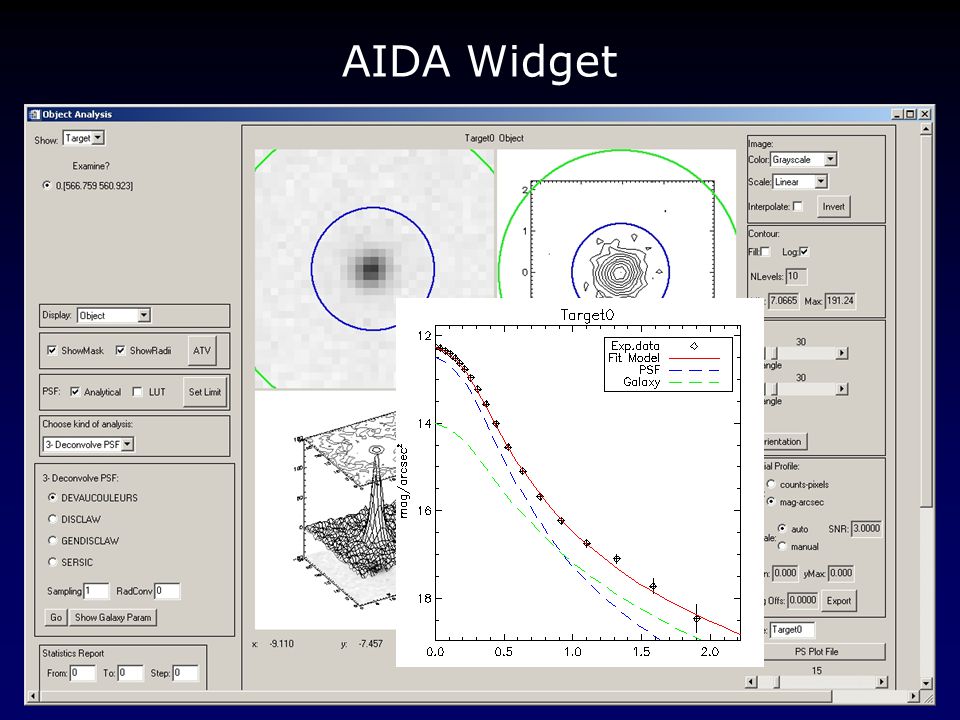Click the ATV button

[201, 351]
